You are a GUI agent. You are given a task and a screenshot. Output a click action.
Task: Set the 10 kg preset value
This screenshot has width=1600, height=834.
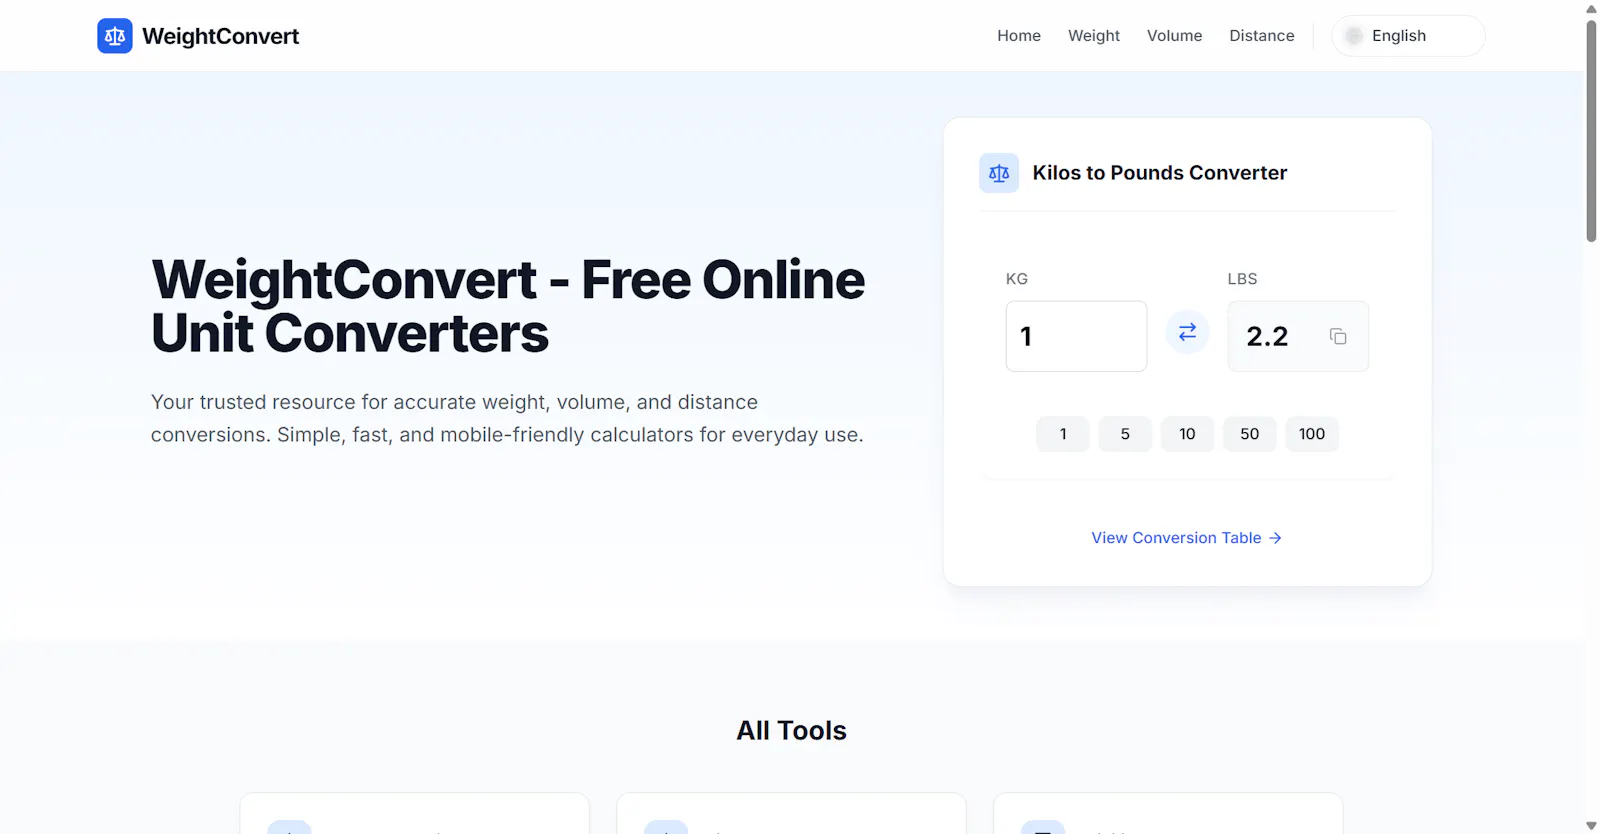click(x=1187, y=434)
